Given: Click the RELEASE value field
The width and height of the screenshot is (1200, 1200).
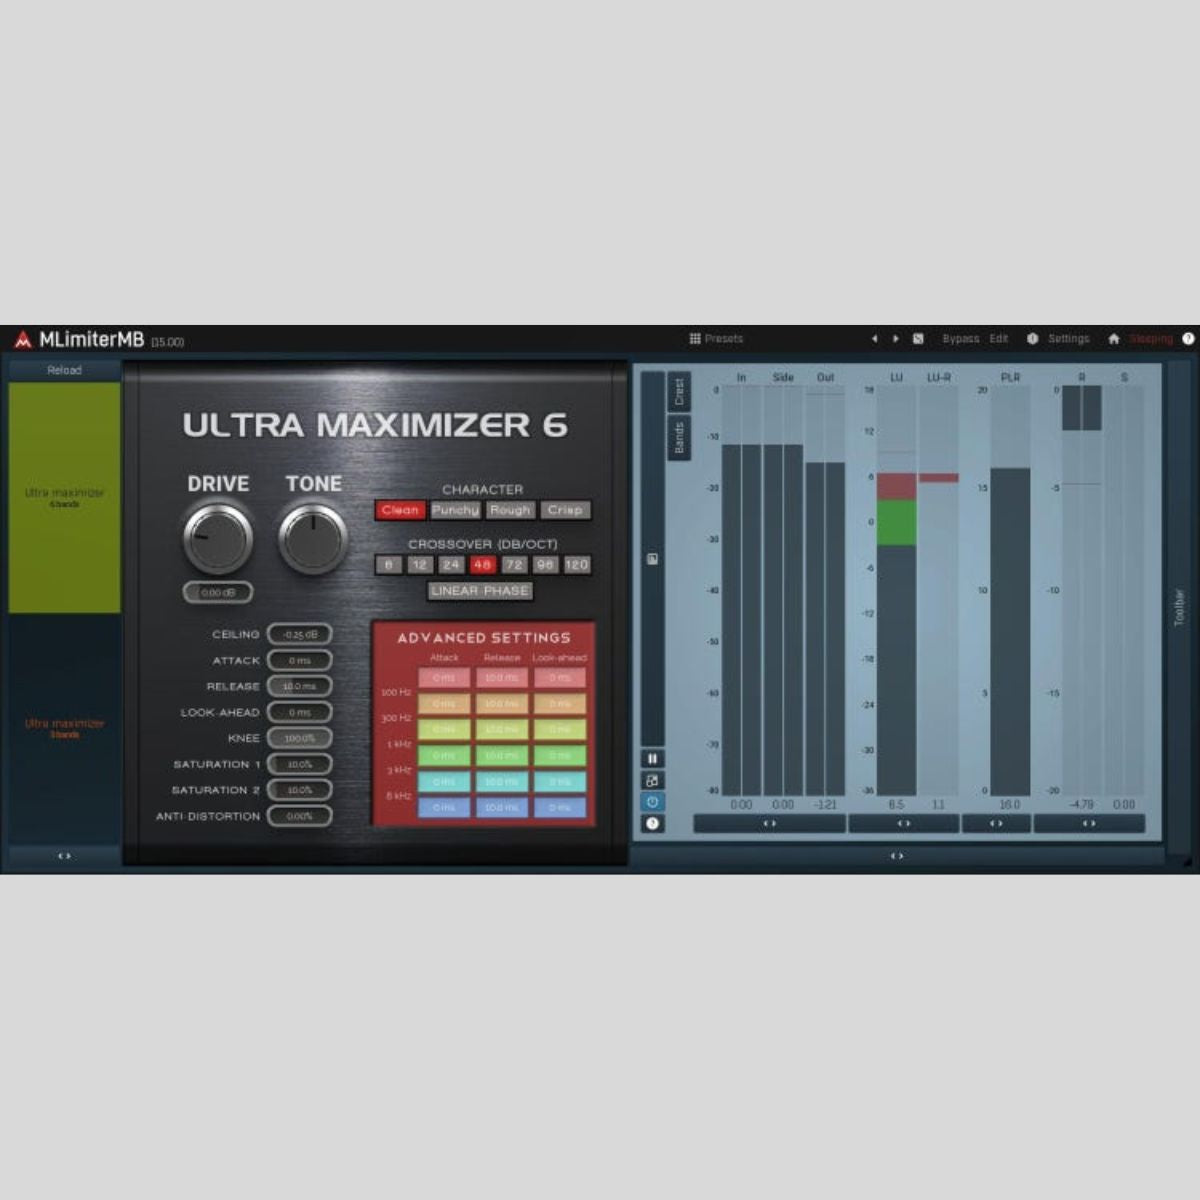Looking at the screenshot, I should pyautogui.click(x=299, y=686).
